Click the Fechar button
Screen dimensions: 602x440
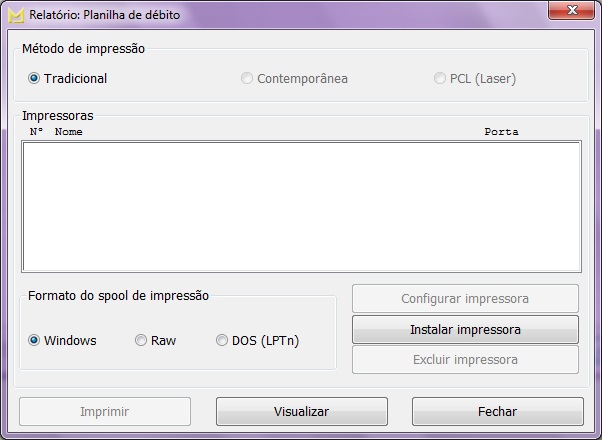click(x=497, y=411)
